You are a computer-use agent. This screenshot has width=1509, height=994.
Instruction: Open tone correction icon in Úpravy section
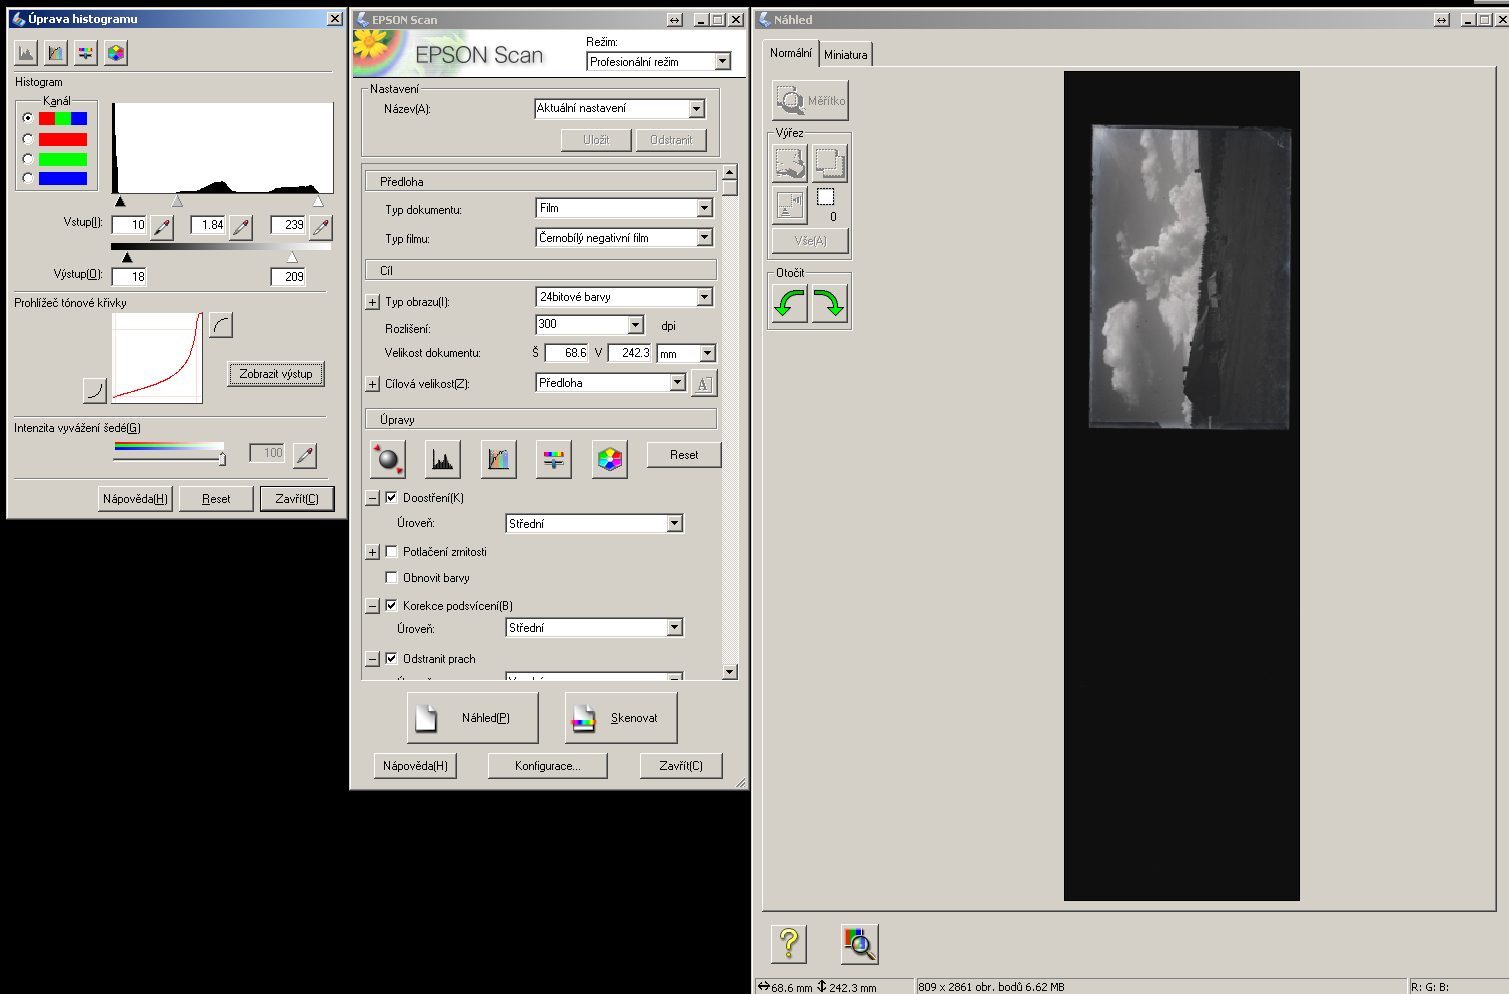[498, 459]
